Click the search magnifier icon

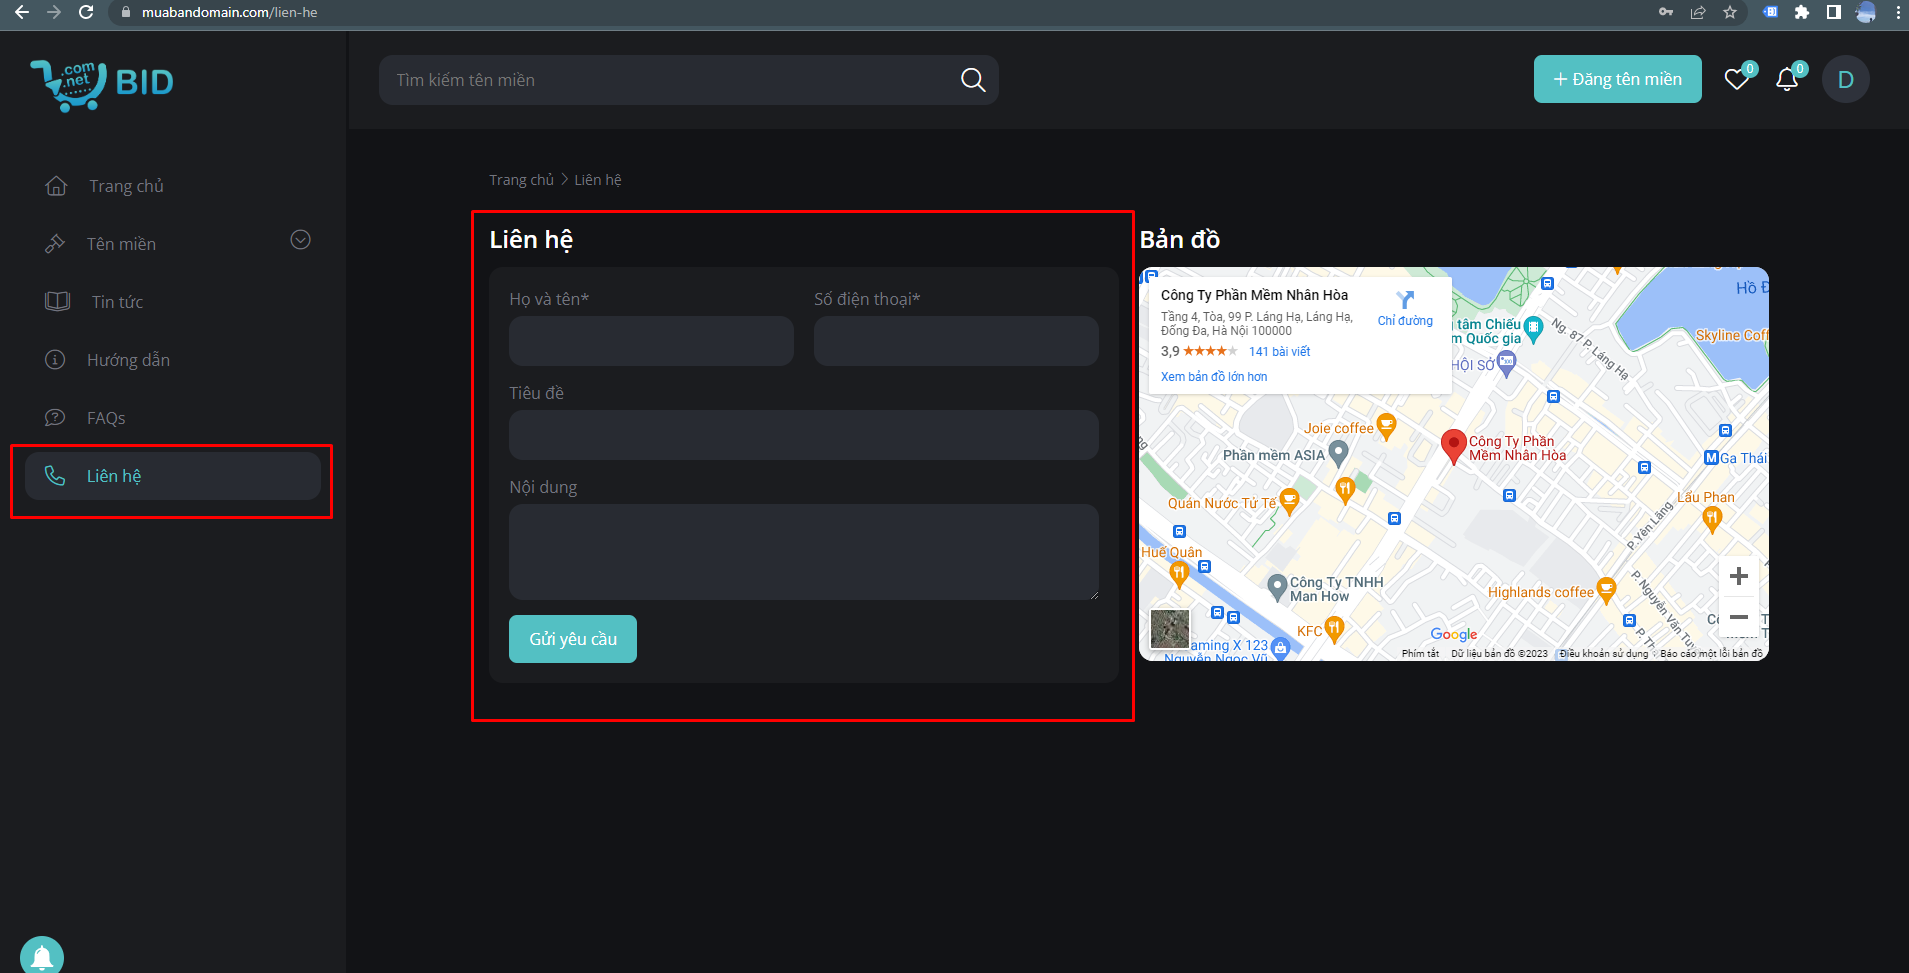click(x=972, y=80)
